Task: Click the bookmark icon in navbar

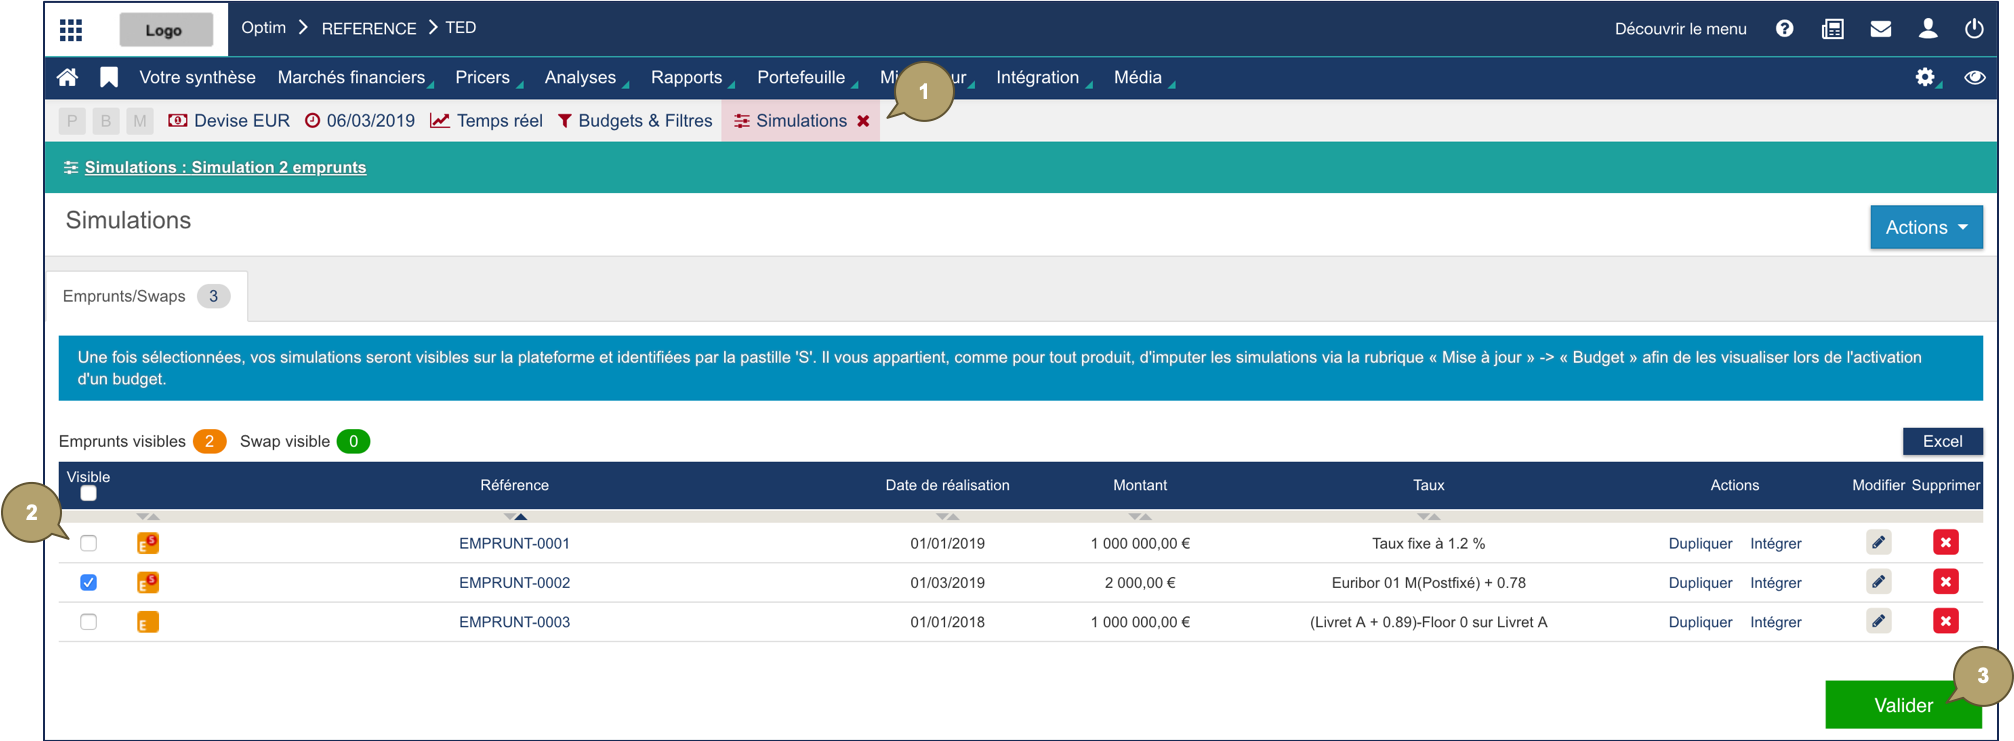Action: pyautogui.click(x=109, y=77)
